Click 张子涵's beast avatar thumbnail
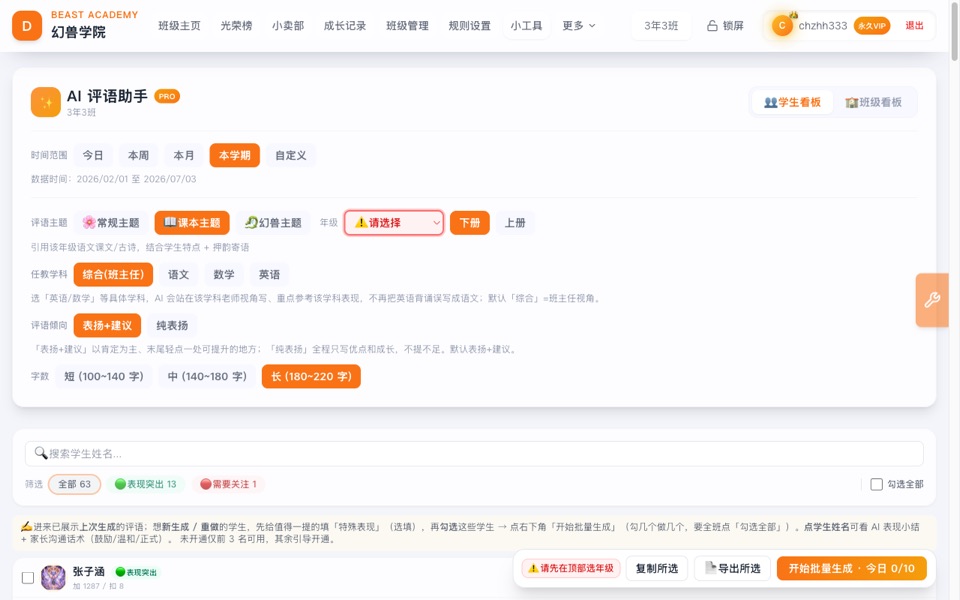Screen dimensions: 960x600 [x=53, y=577]
